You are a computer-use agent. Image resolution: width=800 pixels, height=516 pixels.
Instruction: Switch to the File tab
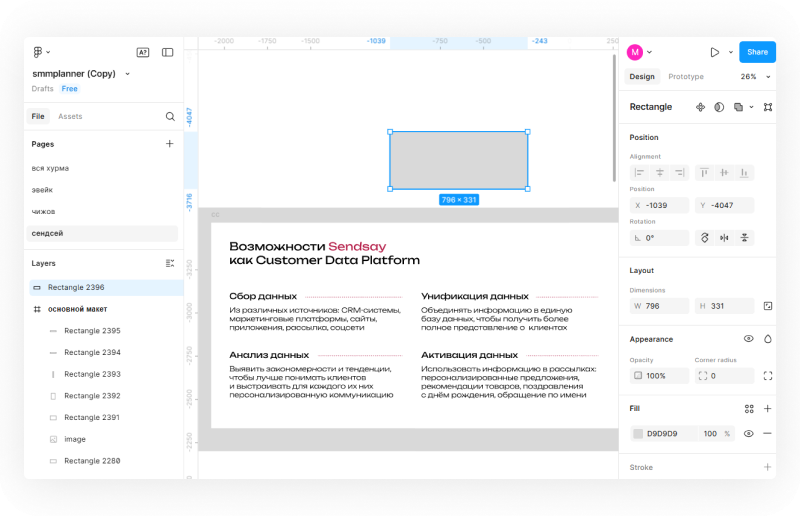pos(38,116)
